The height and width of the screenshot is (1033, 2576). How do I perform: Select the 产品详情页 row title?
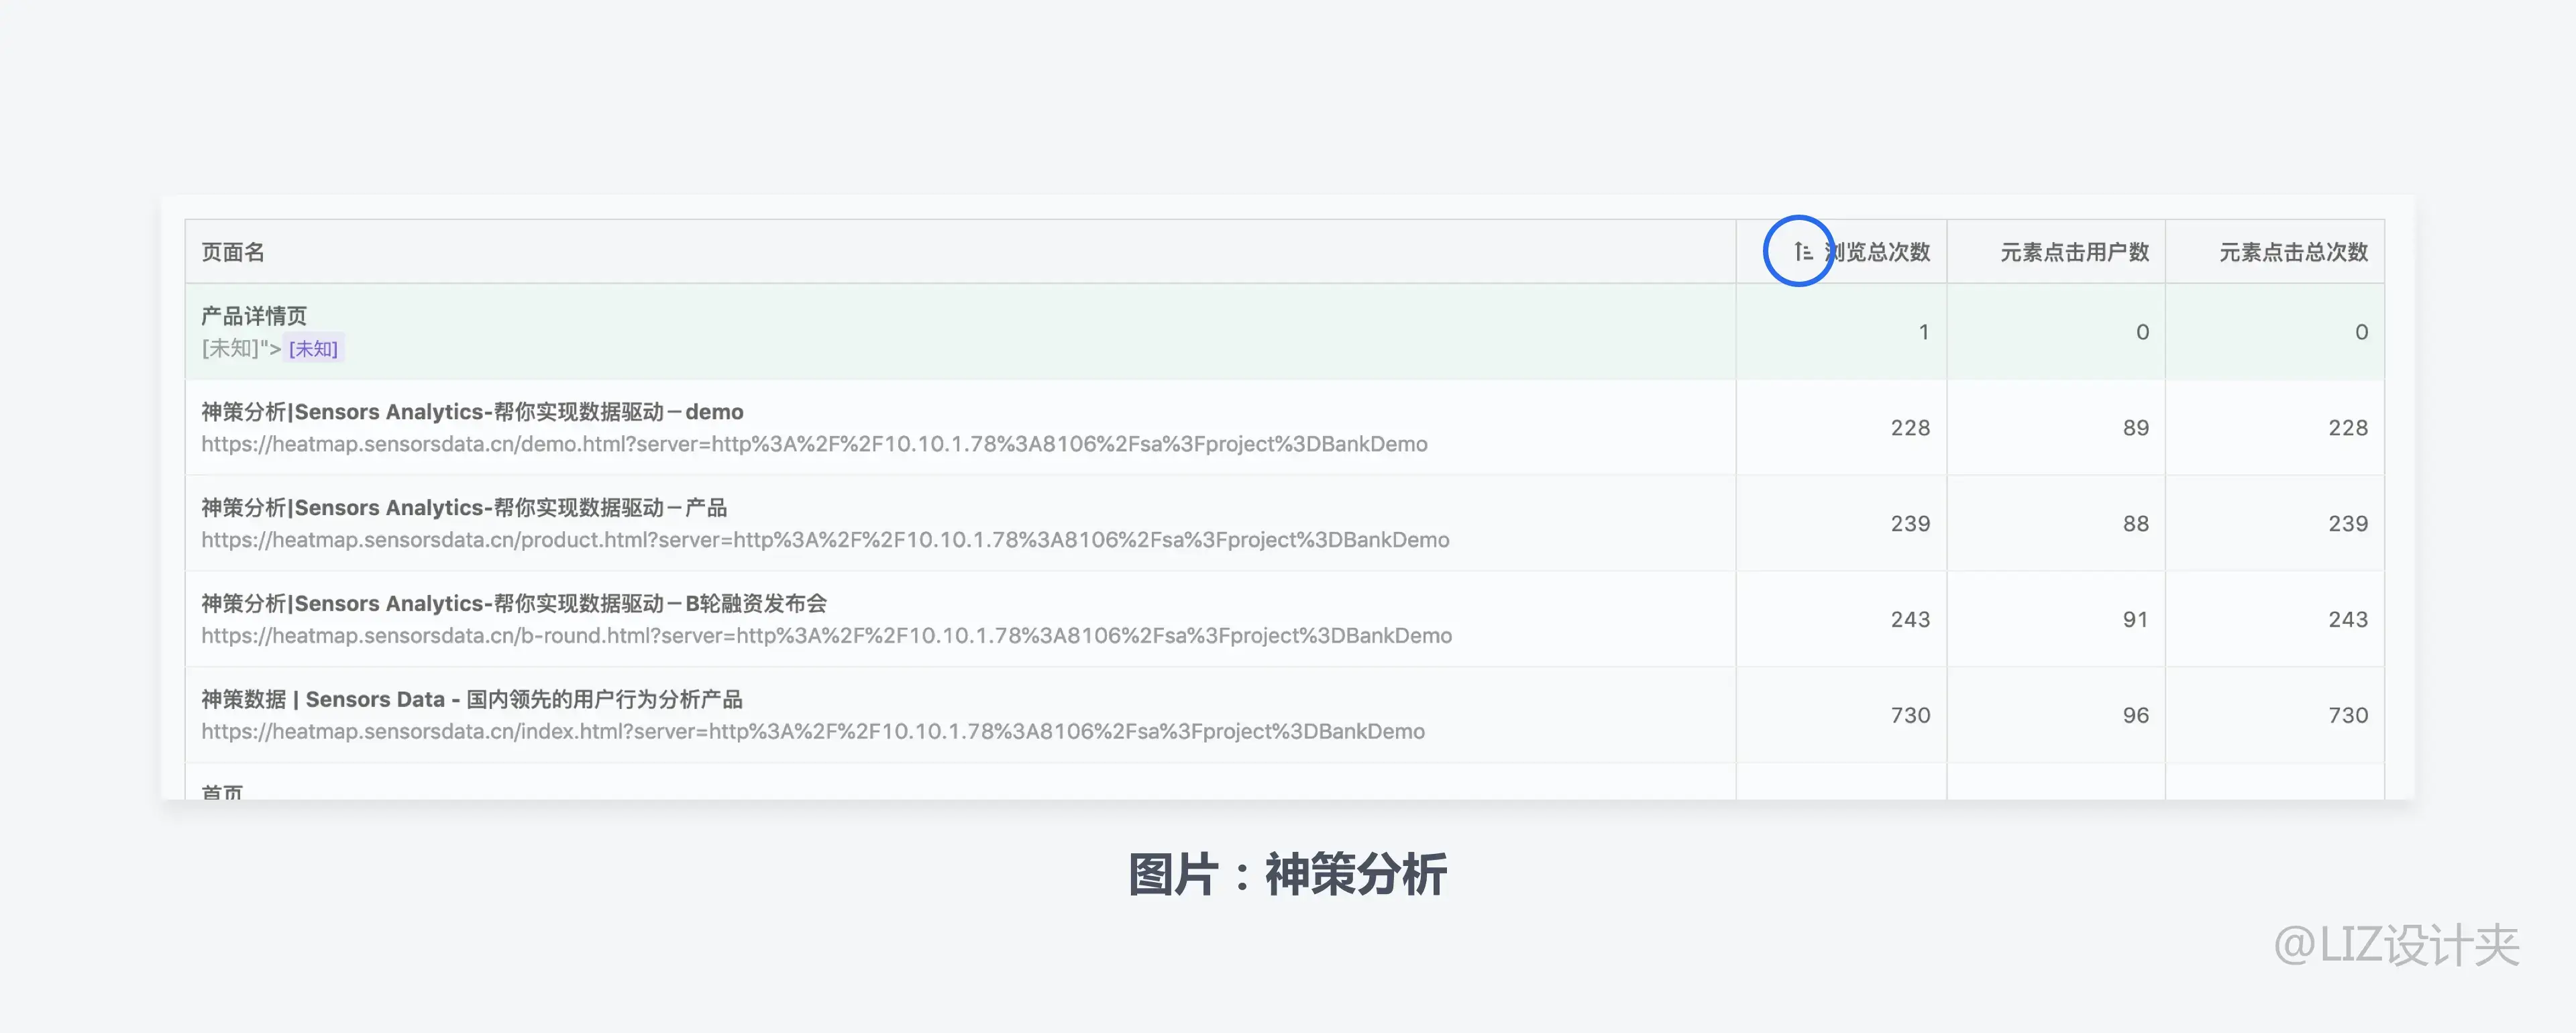click(254, 316)
